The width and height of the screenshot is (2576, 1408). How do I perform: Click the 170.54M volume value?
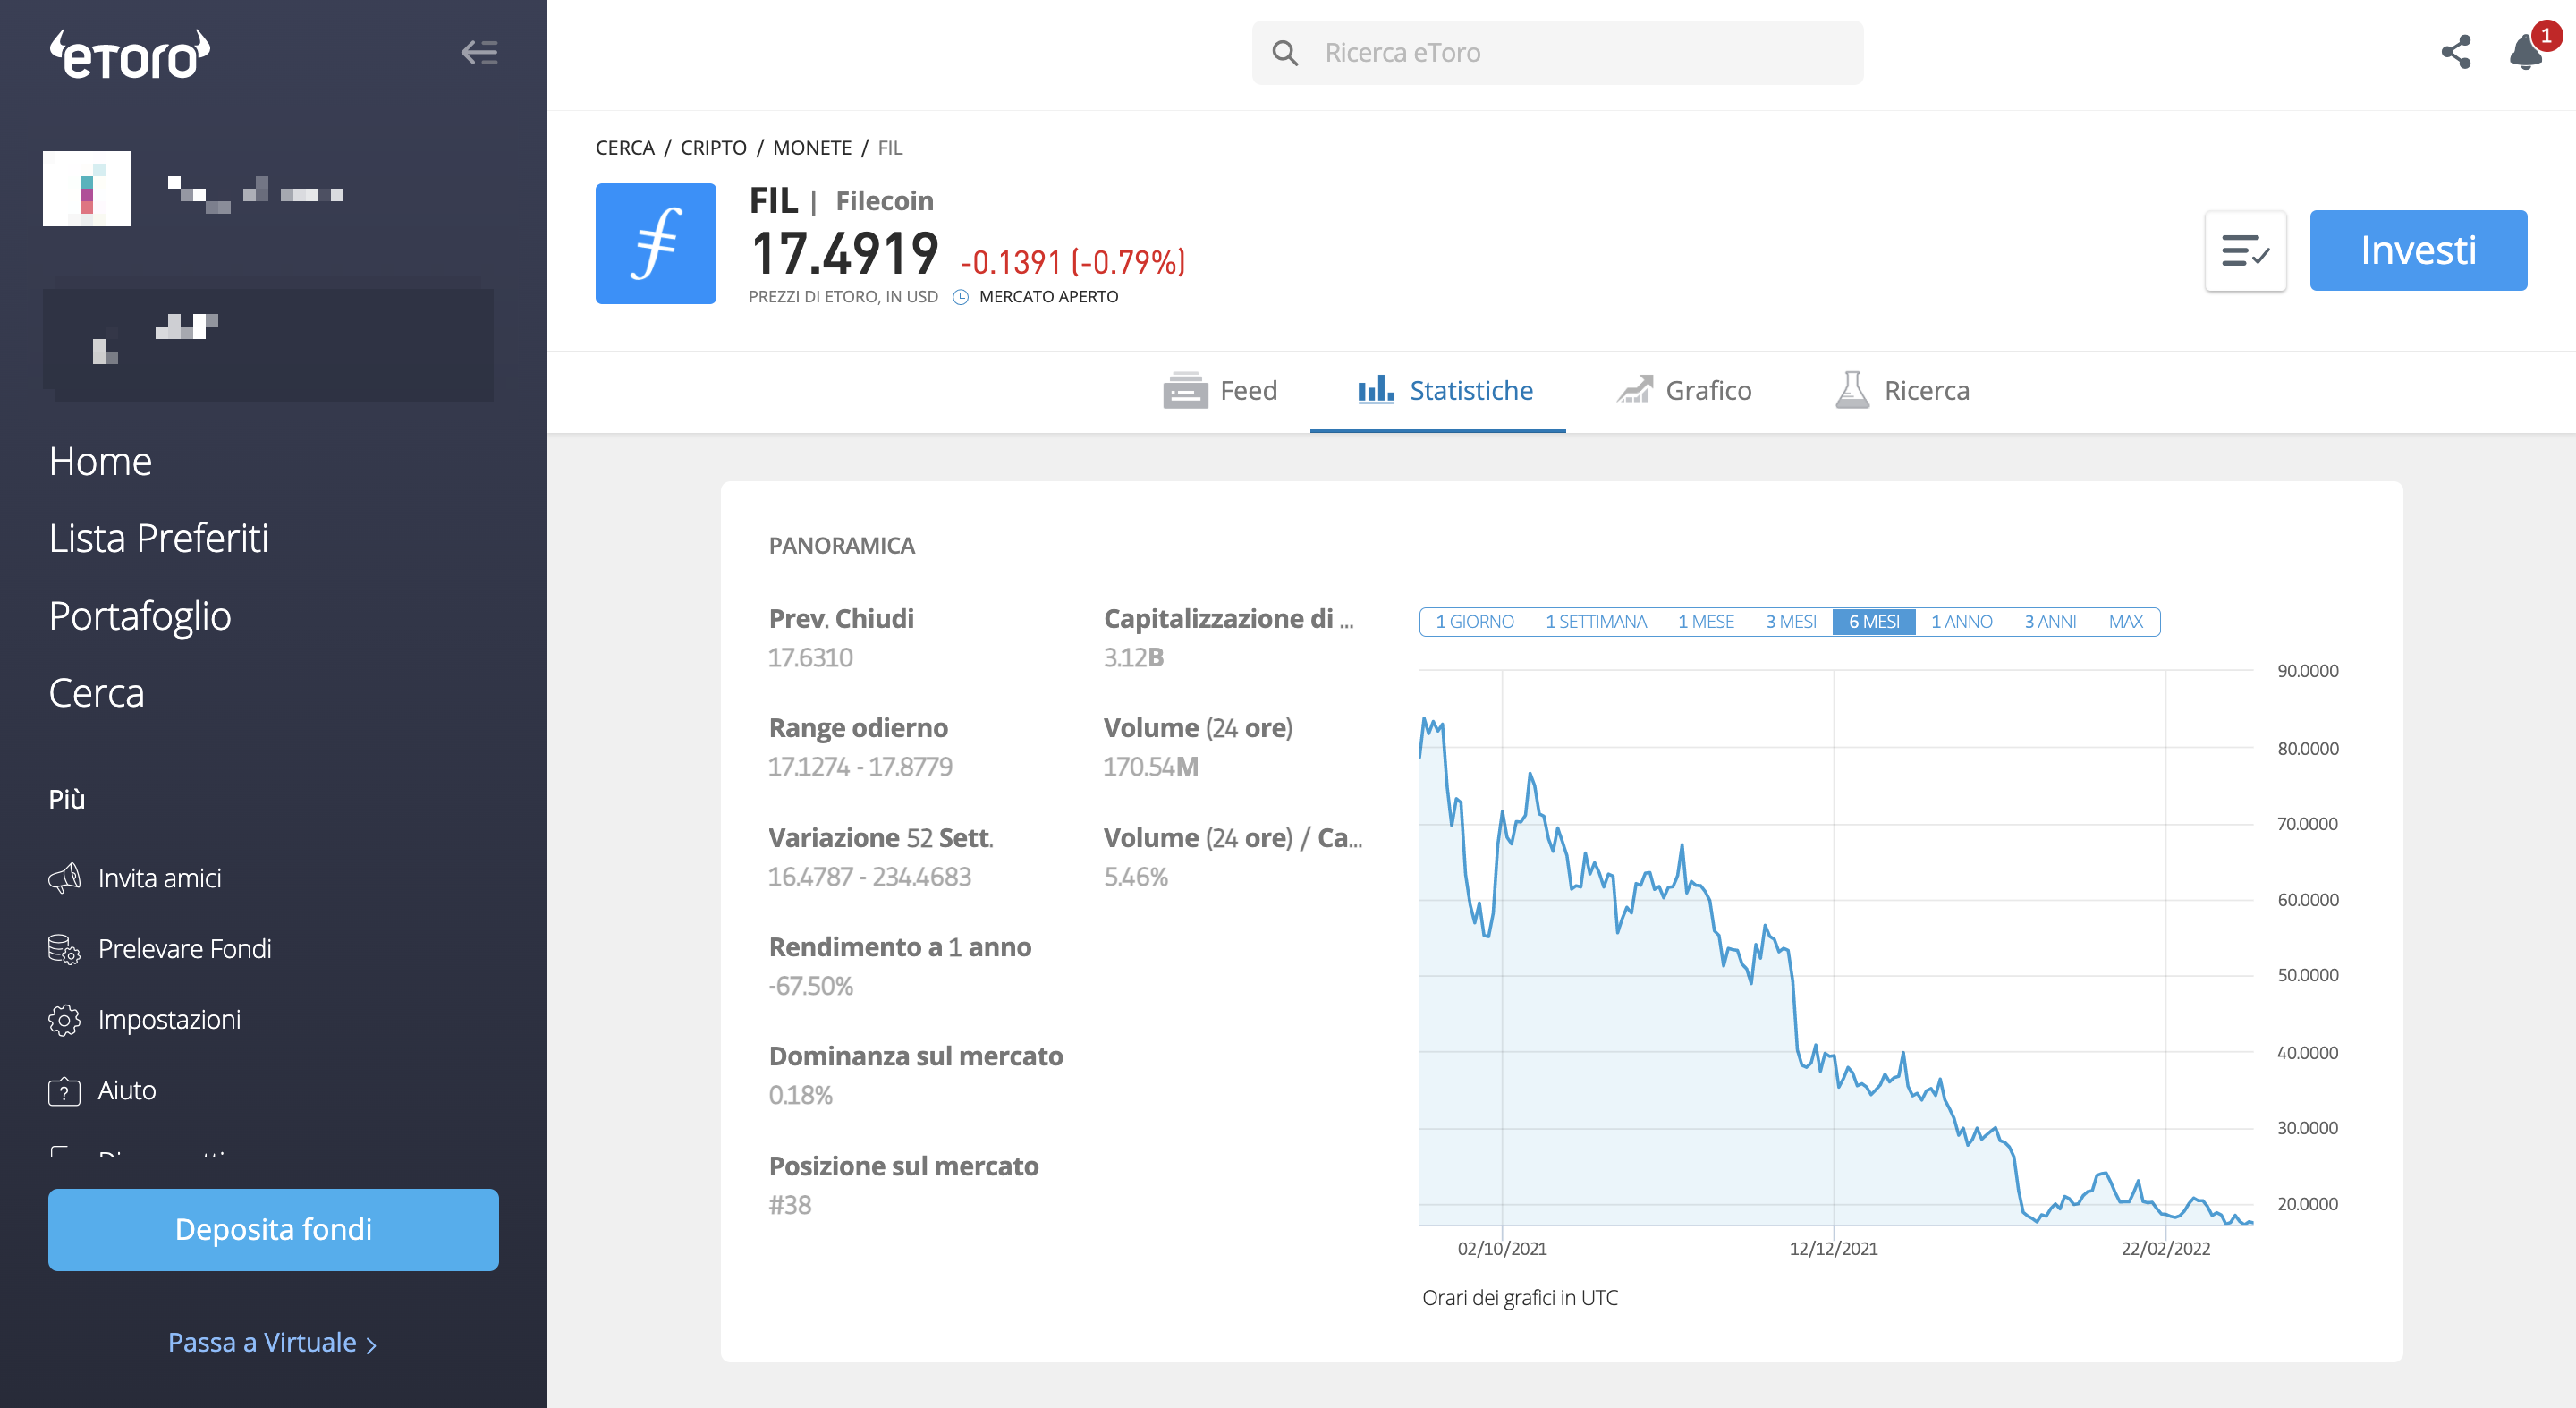tap(1151, 767)
